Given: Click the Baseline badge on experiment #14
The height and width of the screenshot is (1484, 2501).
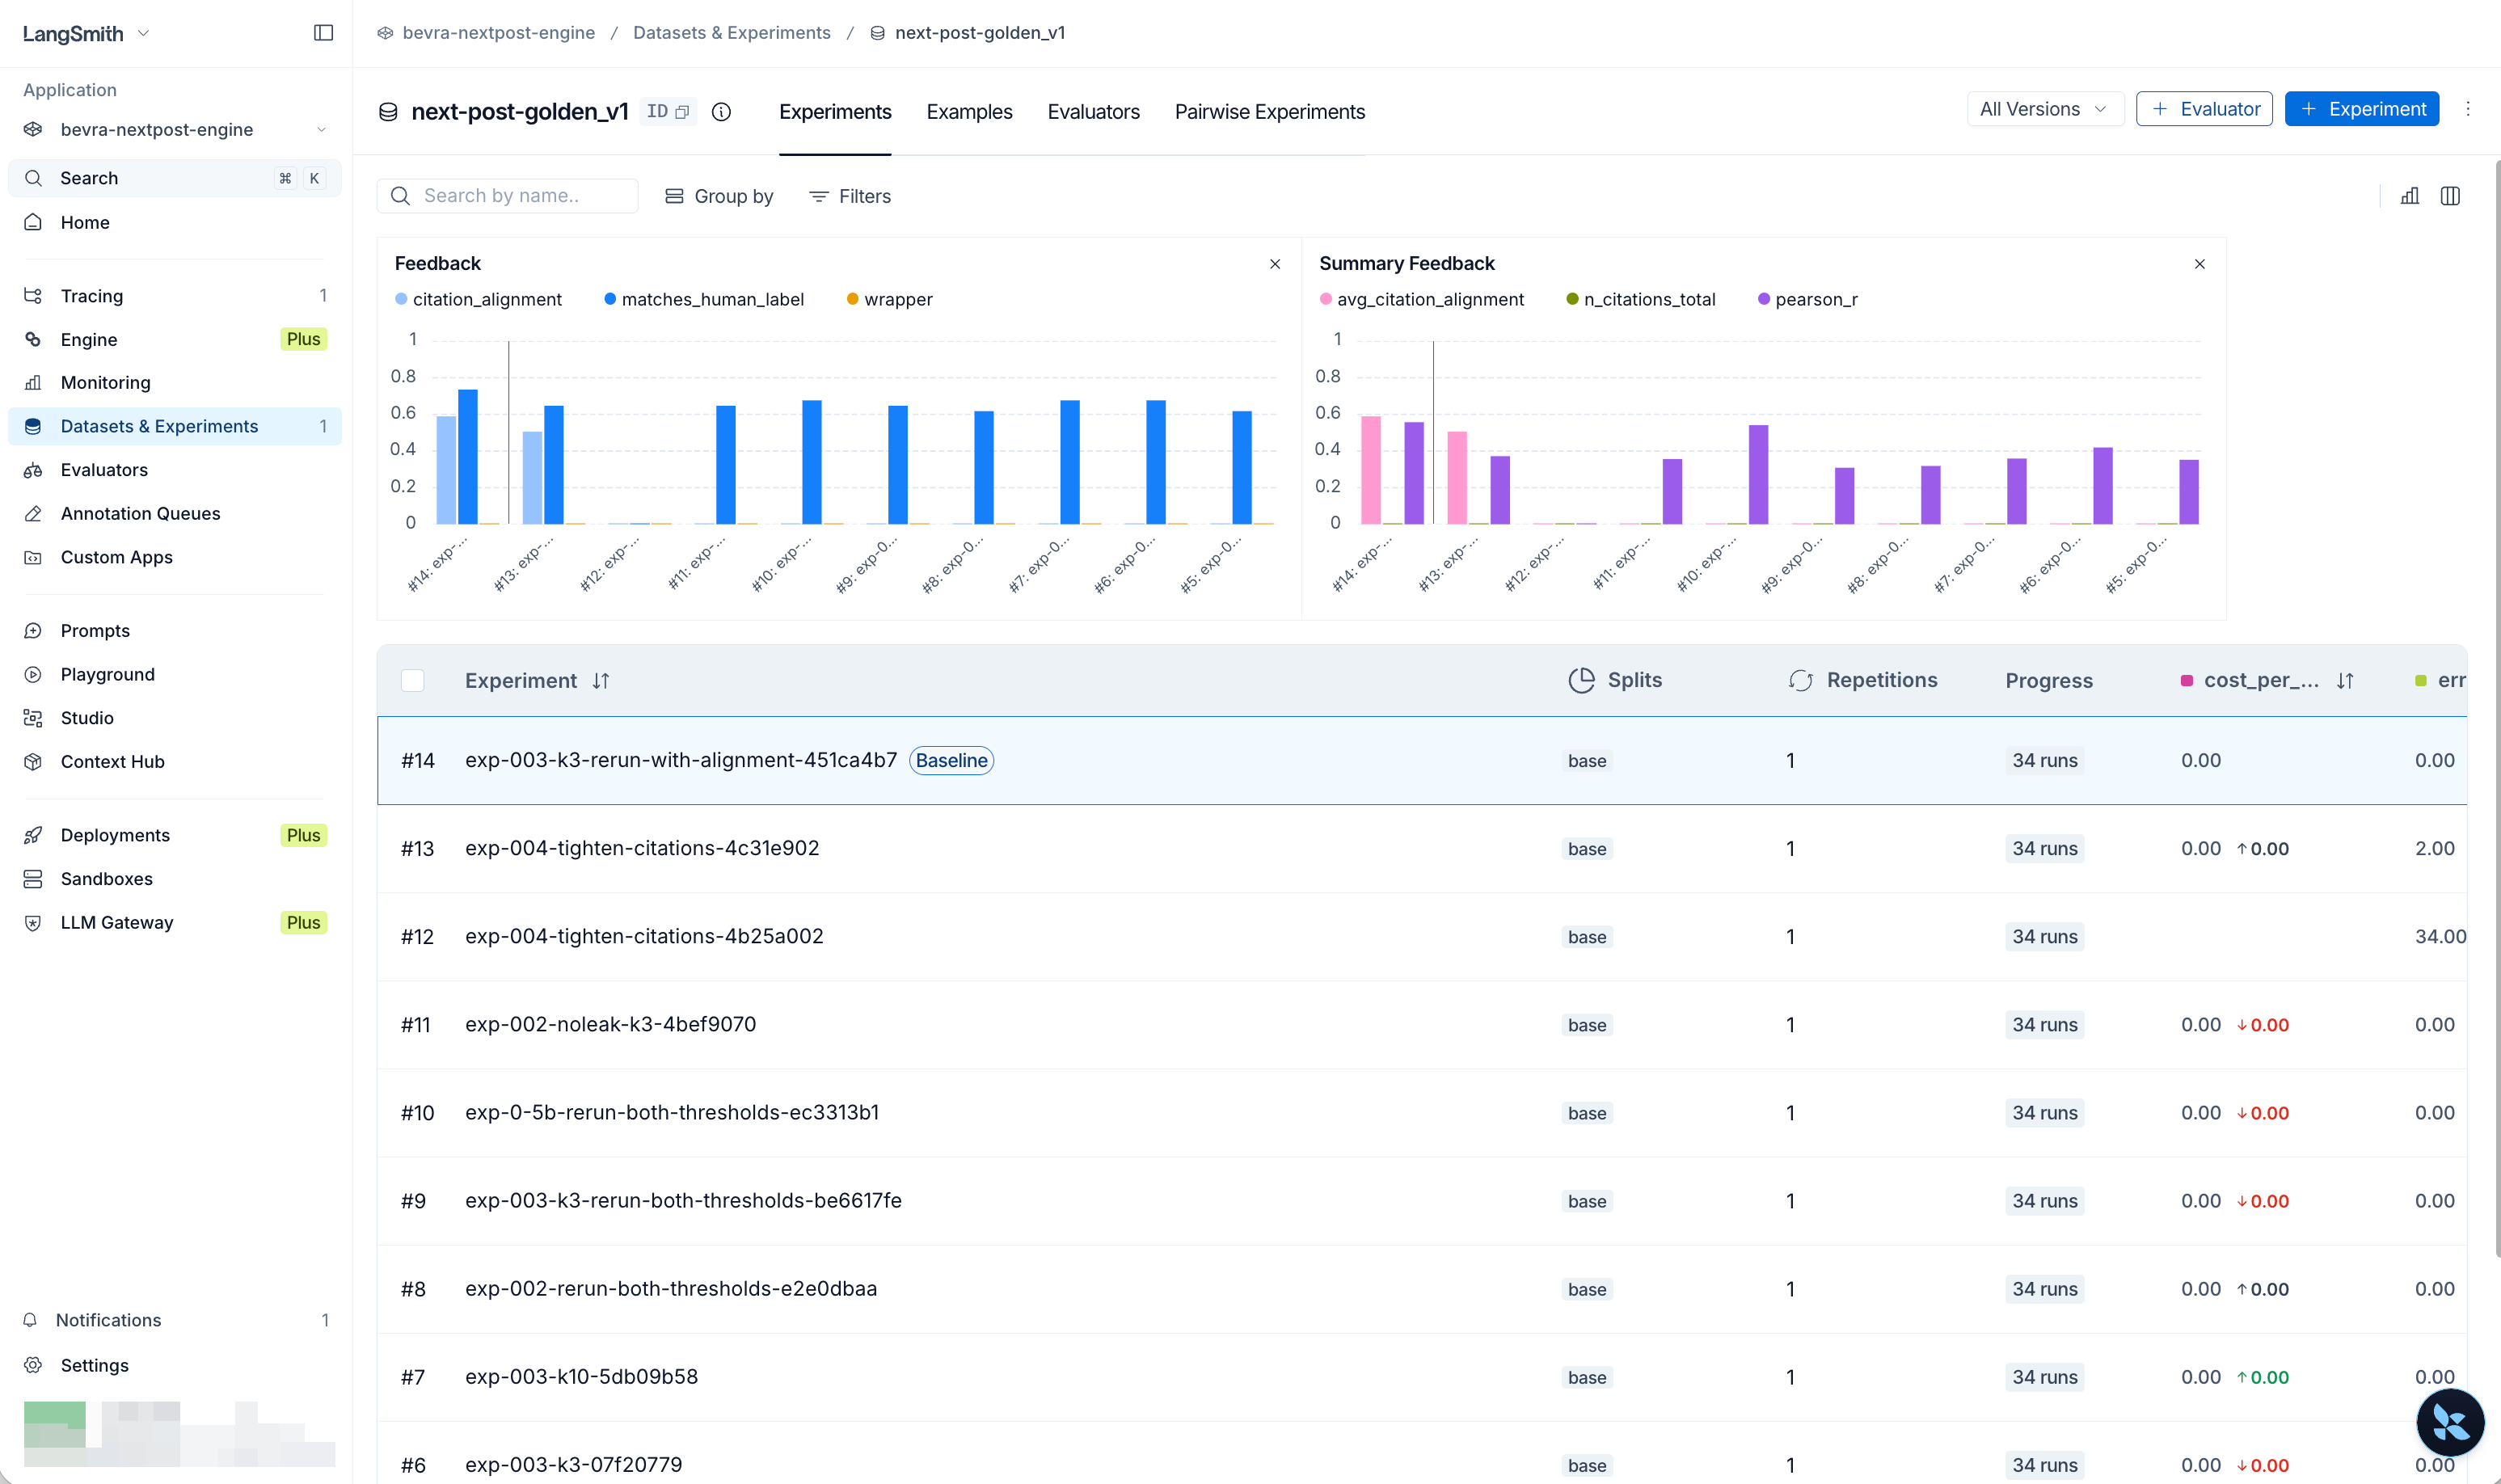Looking at the screenshot, I should click(951, 761).
